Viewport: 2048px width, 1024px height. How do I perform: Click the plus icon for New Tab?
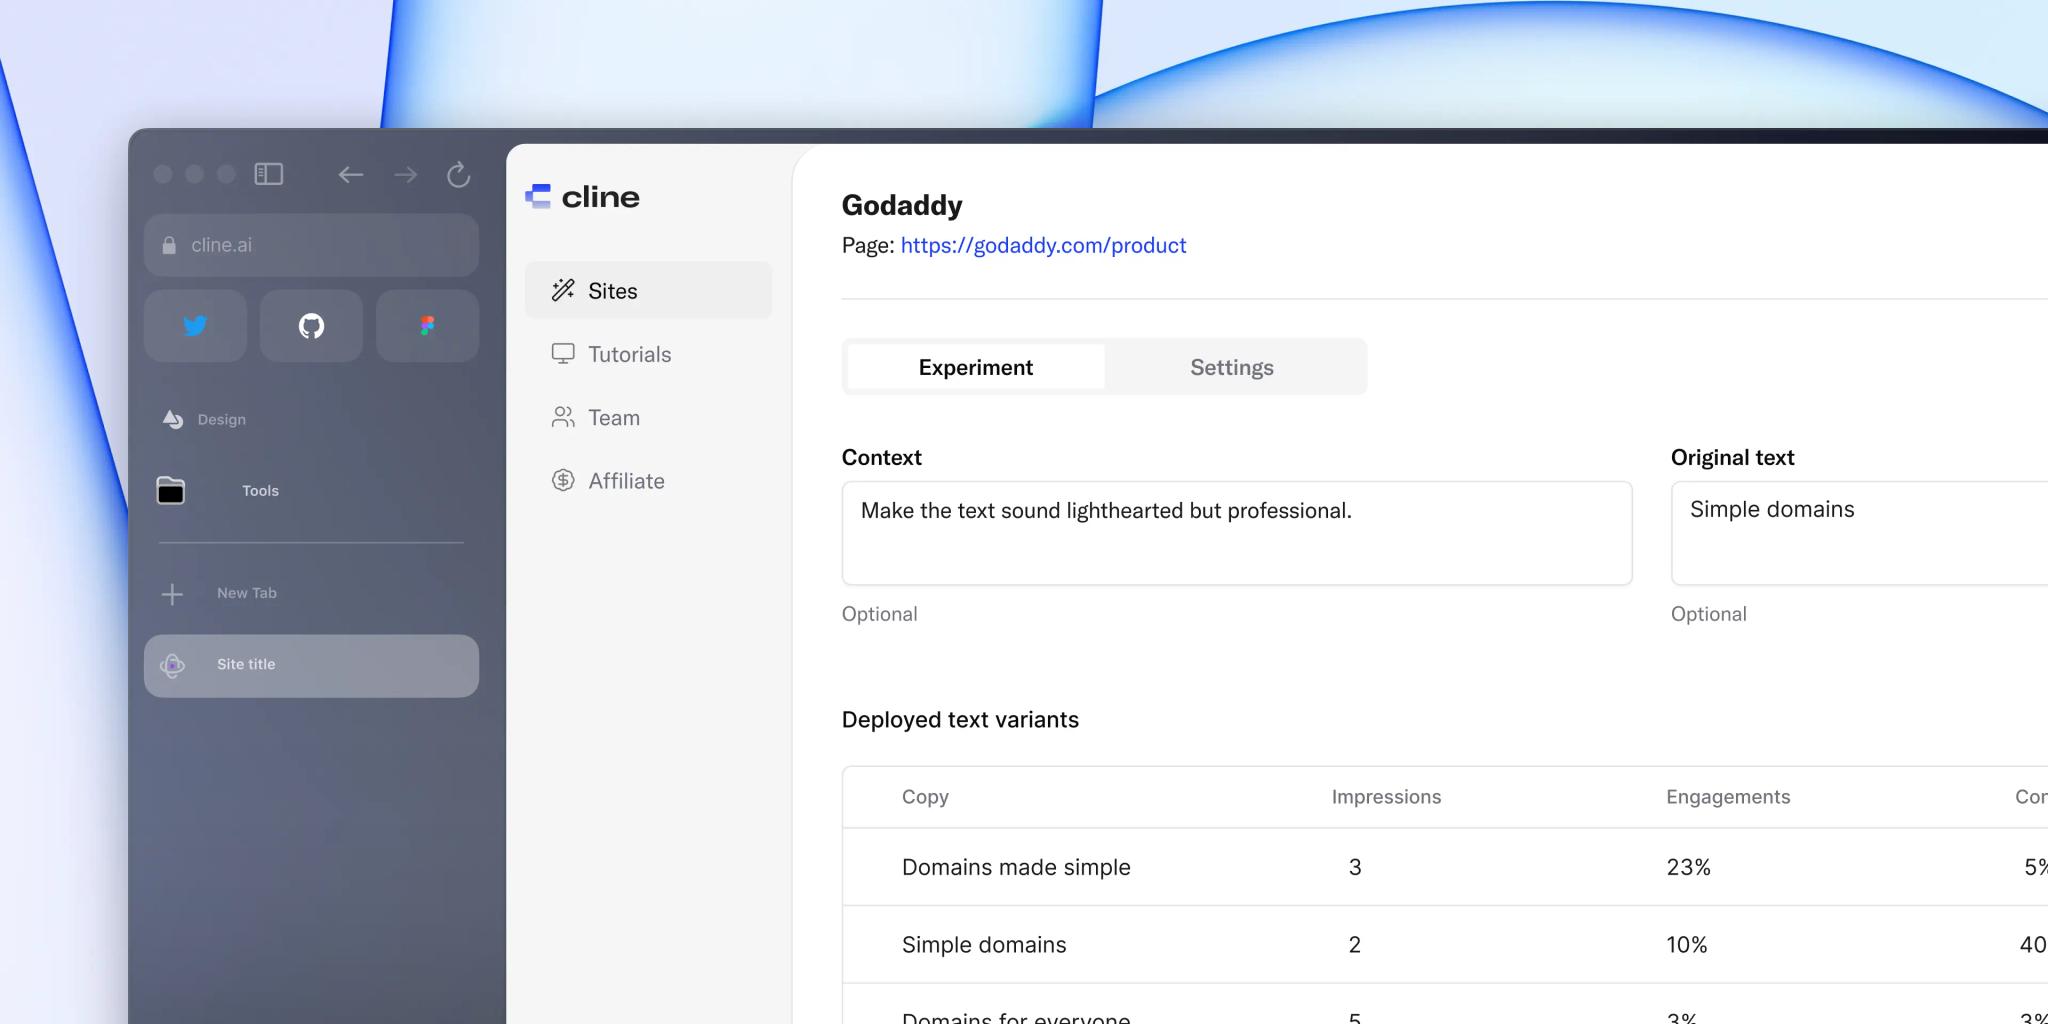pyautogui.click(x=172, y=594)
